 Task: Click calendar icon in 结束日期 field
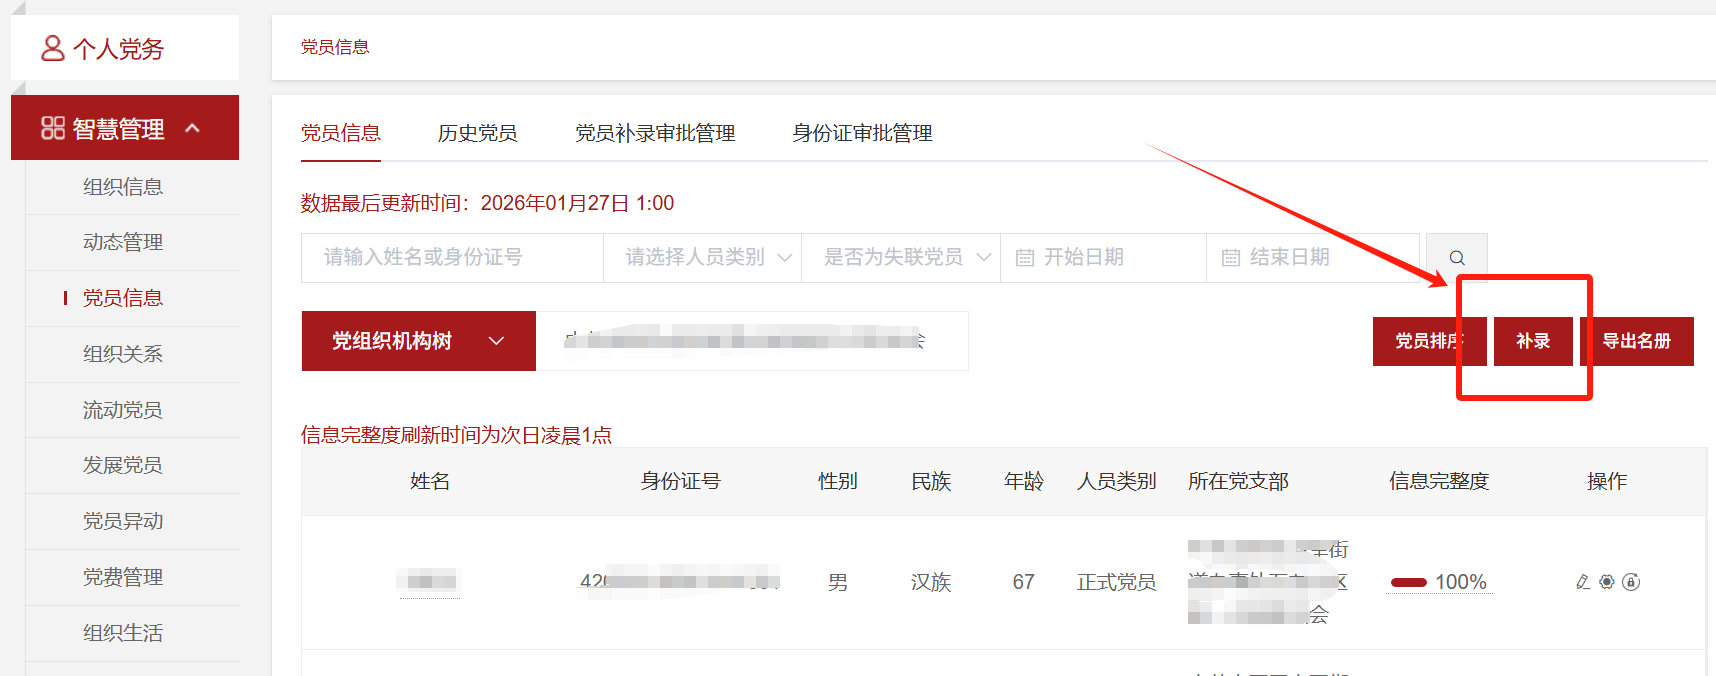[x=1231, y=258]
